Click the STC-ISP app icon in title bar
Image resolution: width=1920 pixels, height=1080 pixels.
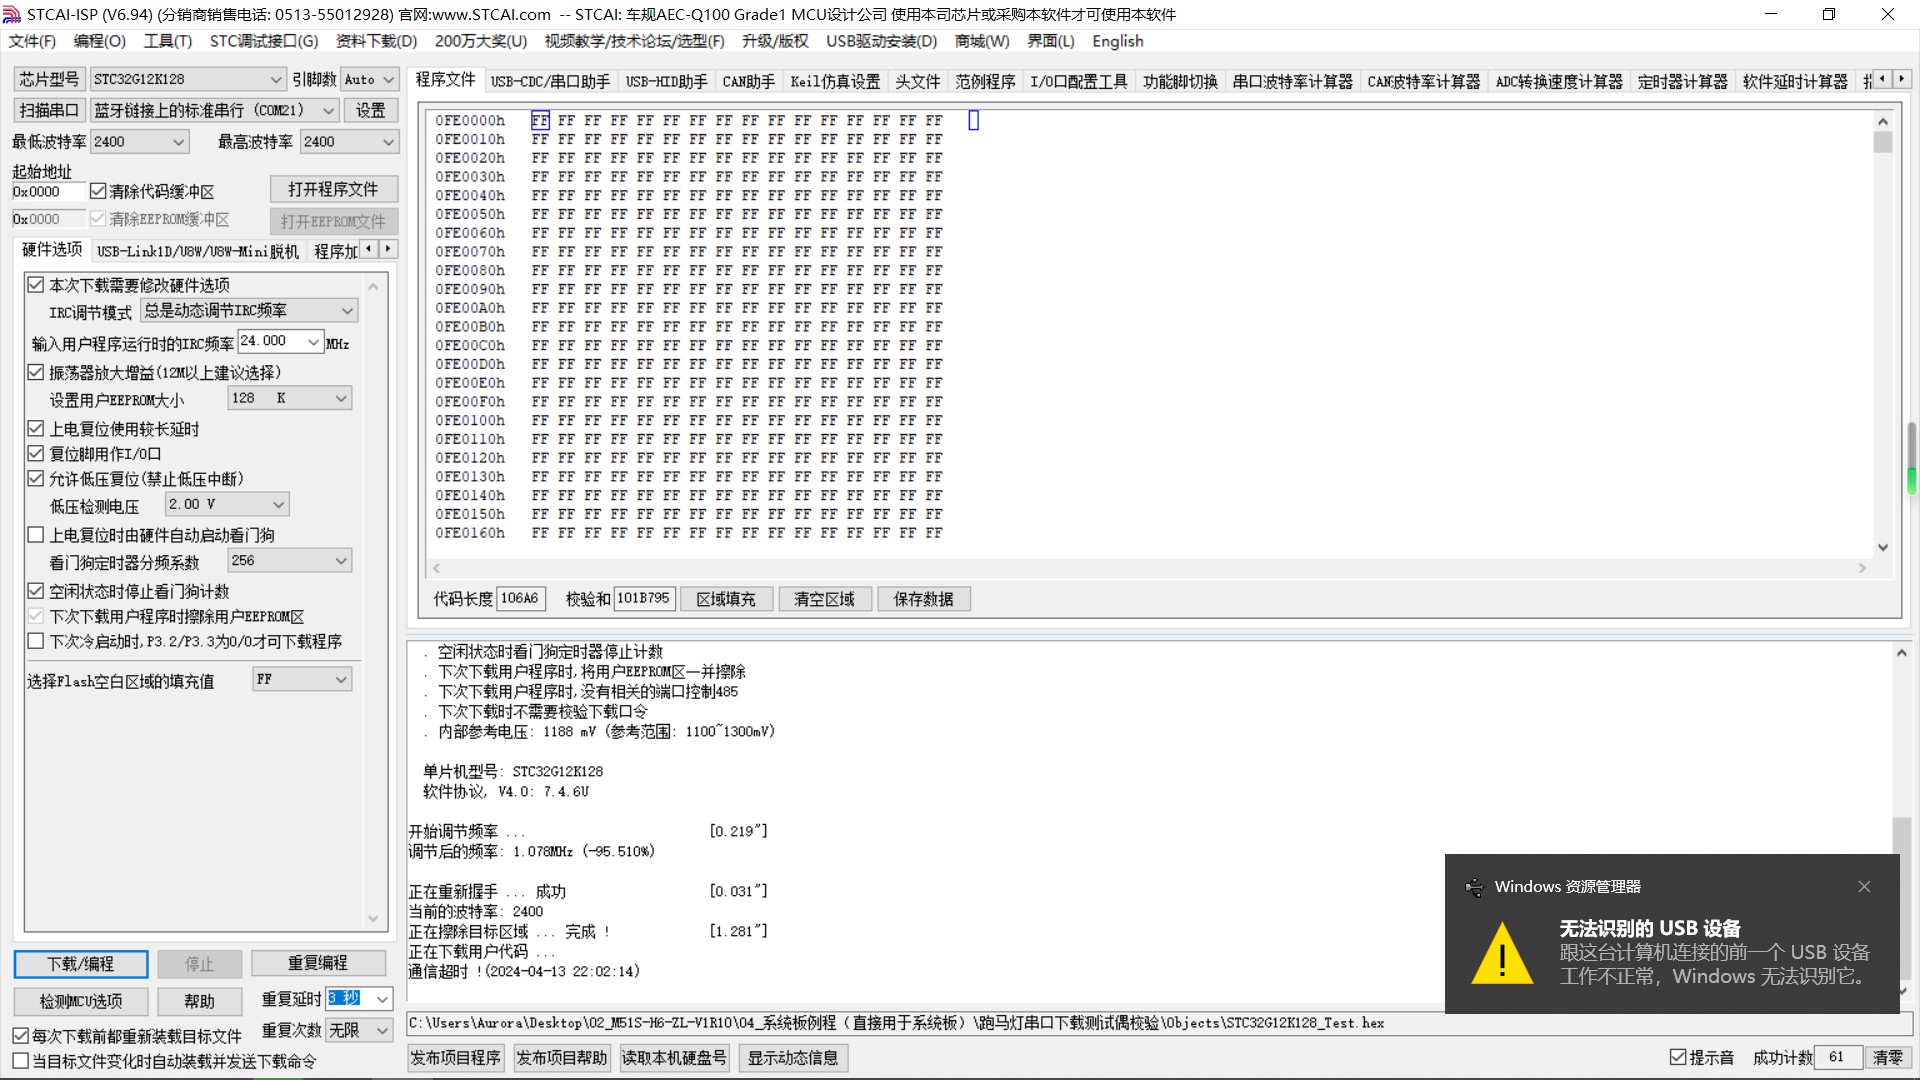click(12, 14)
